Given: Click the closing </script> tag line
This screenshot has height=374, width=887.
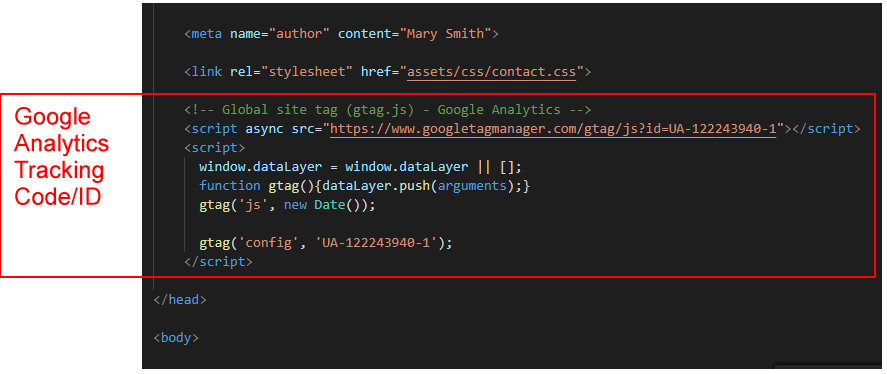Looking at the screenshot, I should [x=218, y=263].
